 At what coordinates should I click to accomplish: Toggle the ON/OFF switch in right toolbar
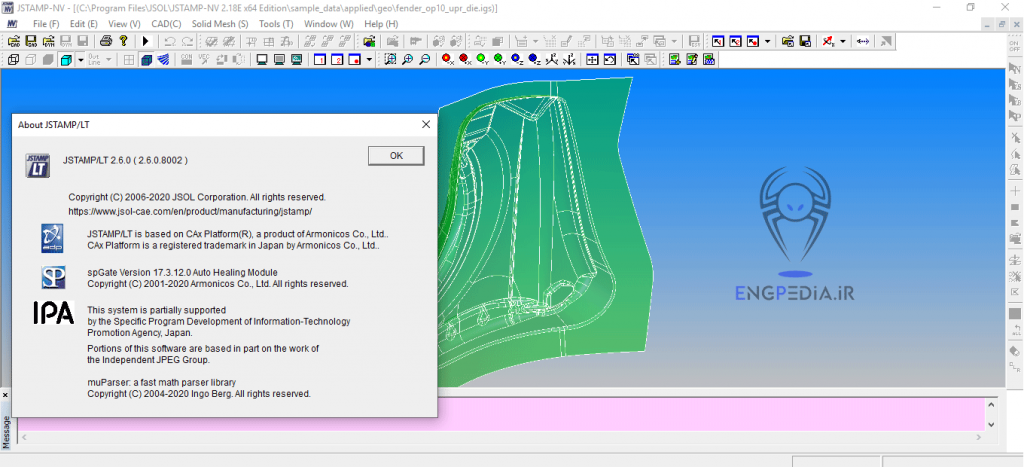pos(1014,46)
